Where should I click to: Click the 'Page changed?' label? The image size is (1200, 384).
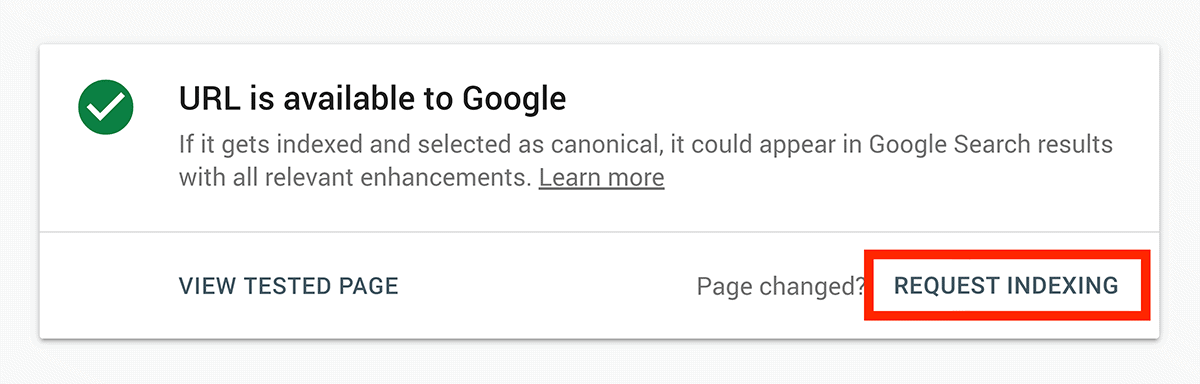click(x=781, y=287)
